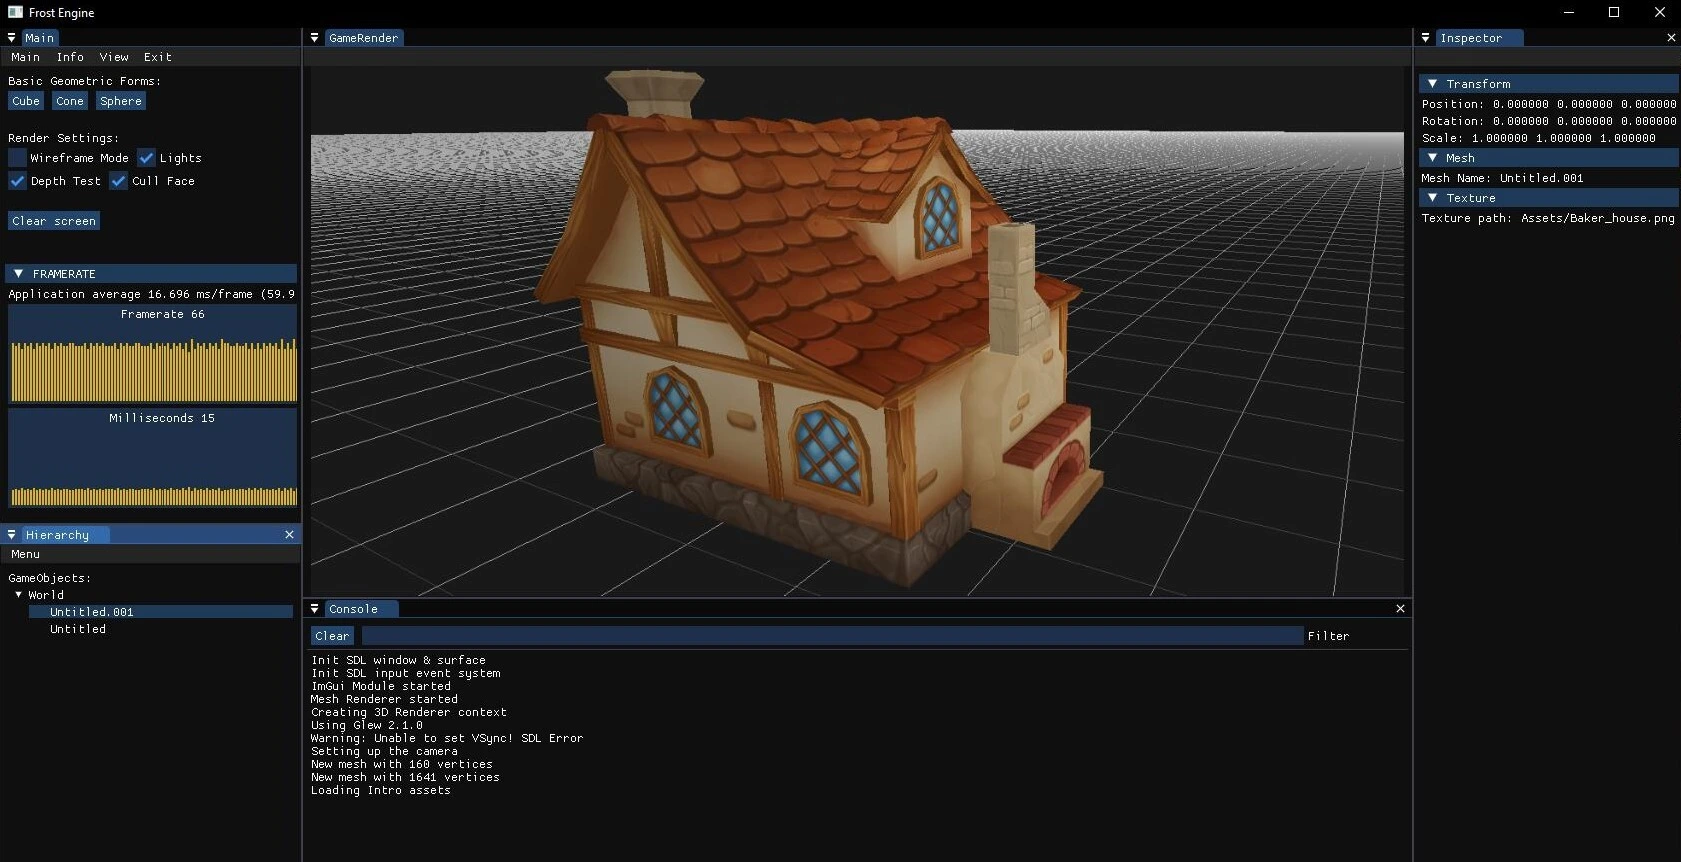Select the Untitled object in hierarchy
The width and height of the screenshot is (1681, 862).
pos(78,629)
